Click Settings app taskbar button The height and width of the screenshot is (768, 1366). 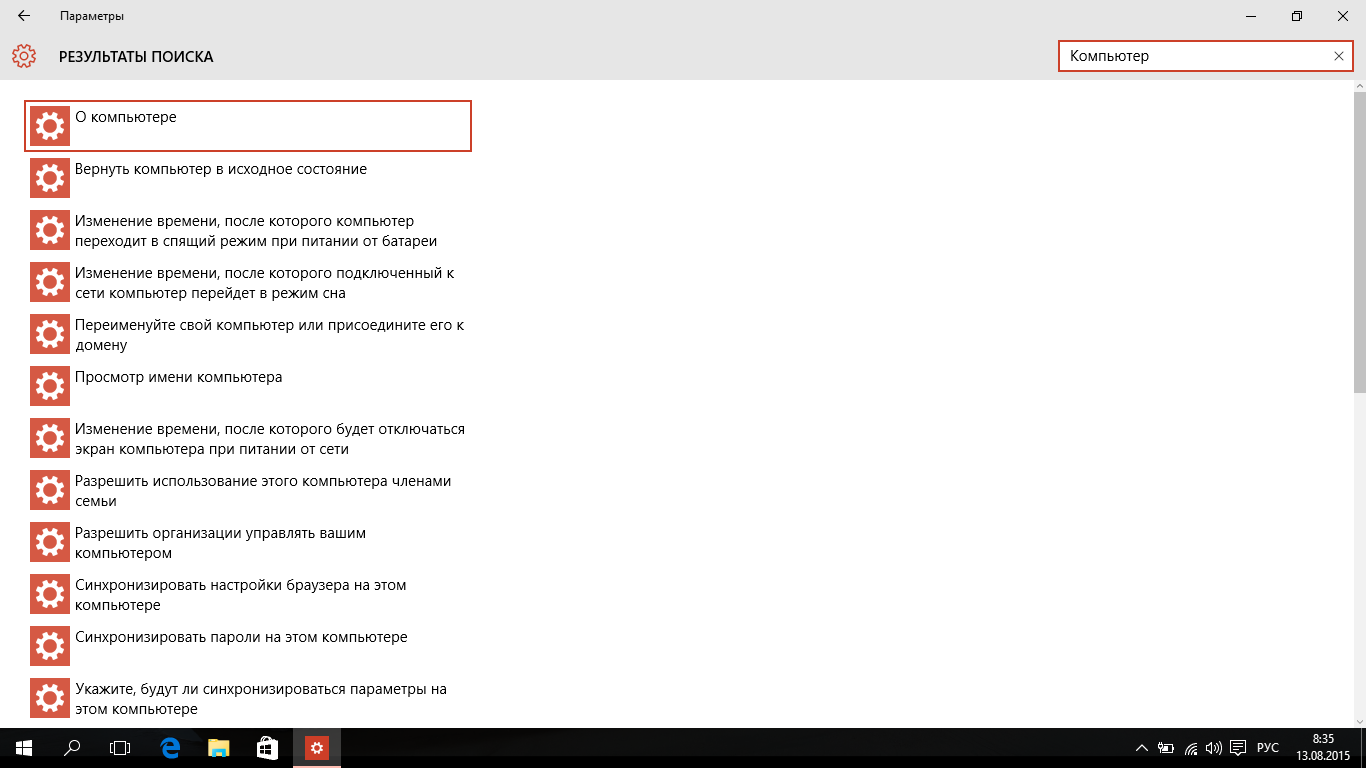click(x=317, y=748)
